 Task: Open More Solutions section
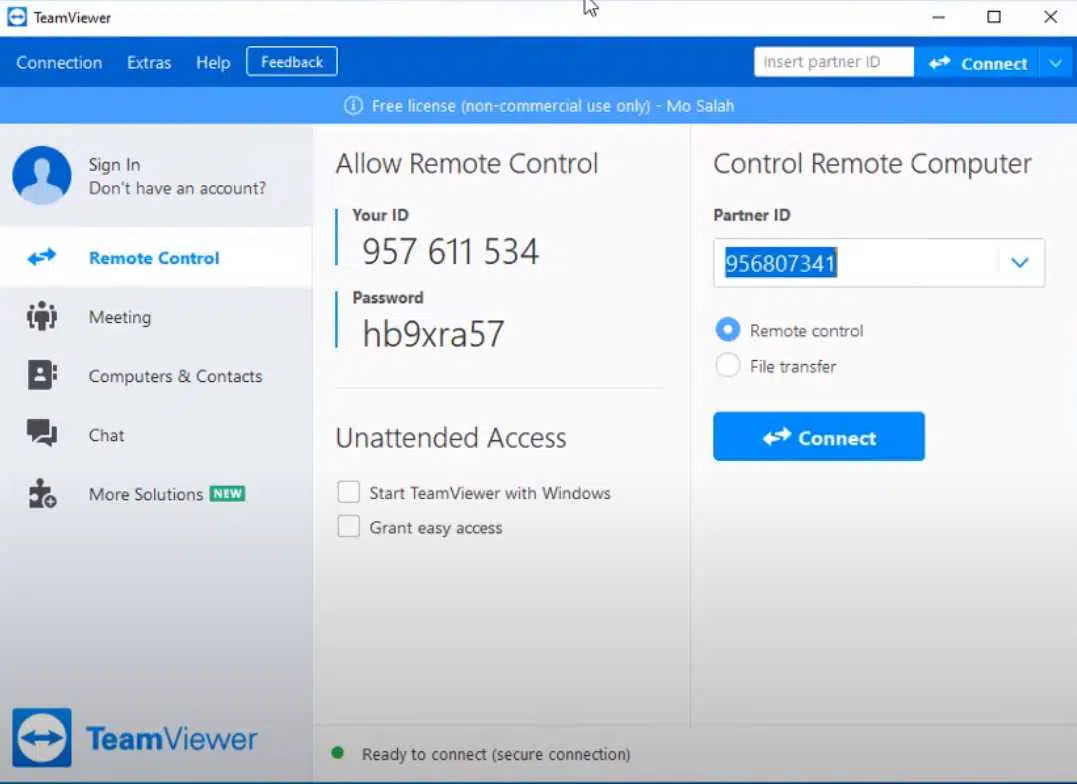(x=156, y=494)
